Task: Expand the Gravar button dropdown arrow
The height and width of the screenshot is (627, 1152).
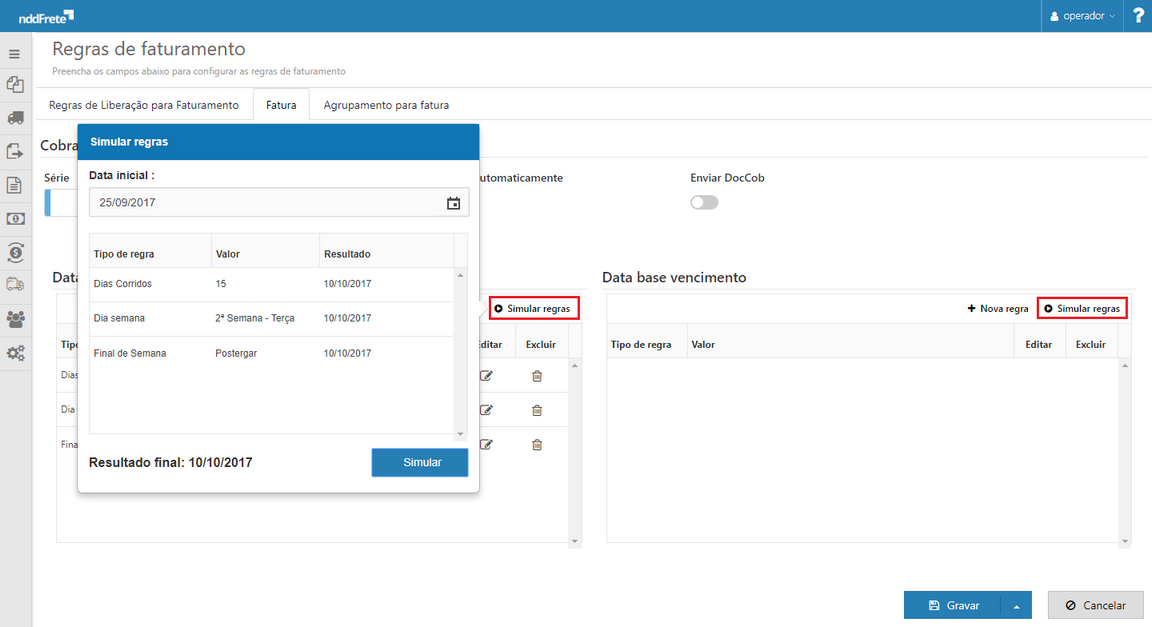Action: [1016, 606]
